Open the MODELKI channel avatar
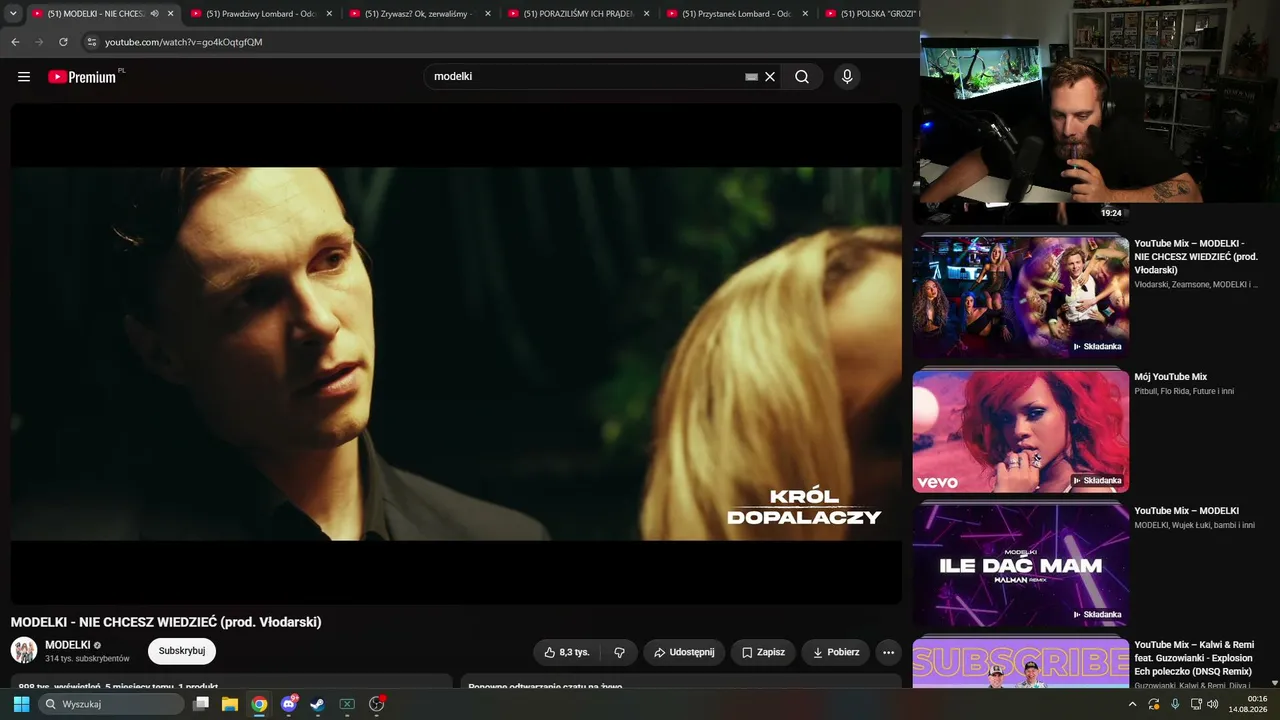 (x=24, y=651)
